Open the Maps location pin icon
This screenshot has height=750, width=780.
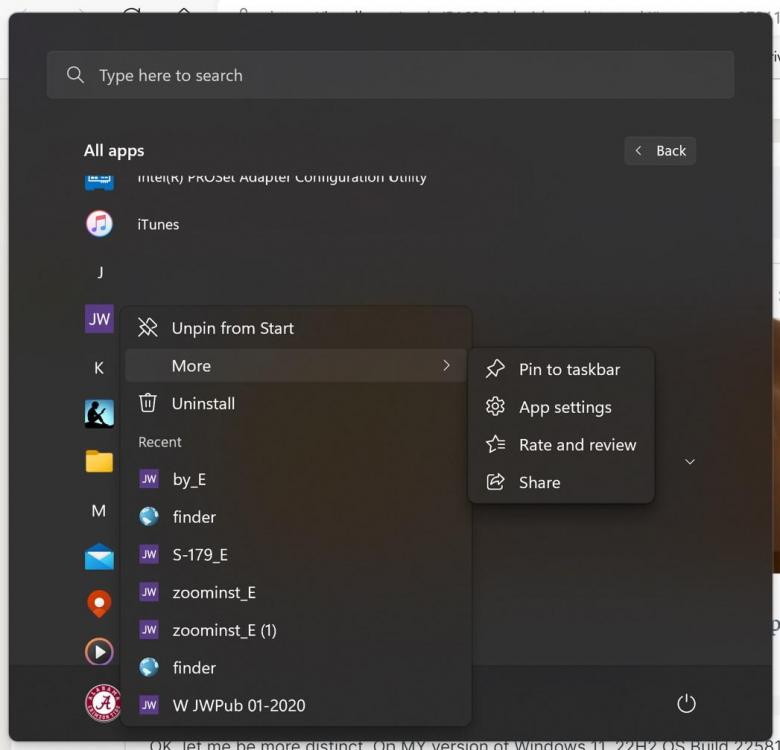click(x=99, y=604)
